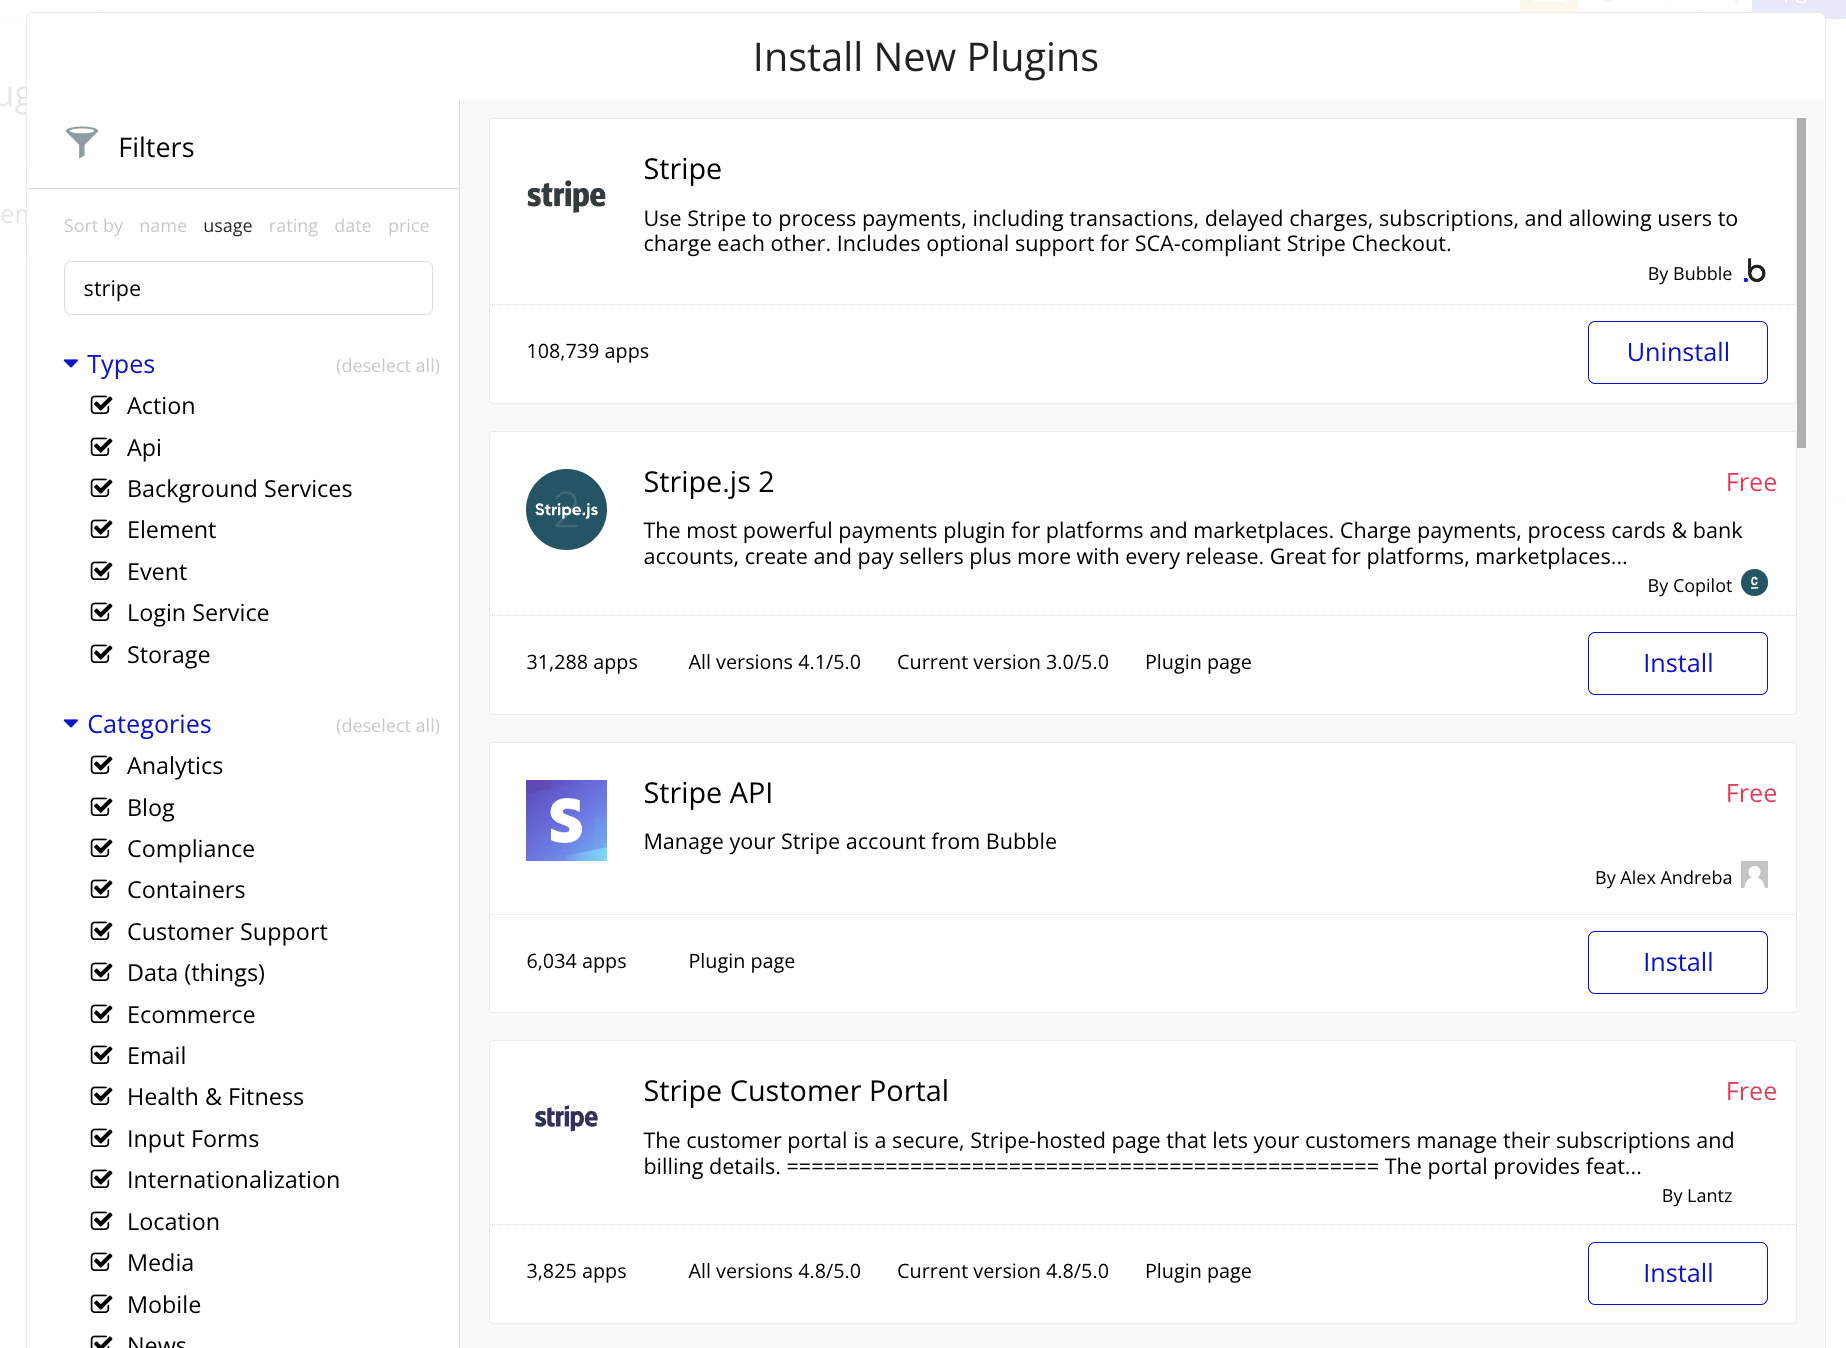Uncheck the Location category filter

pyautogui.click(x=101, y=1221)
